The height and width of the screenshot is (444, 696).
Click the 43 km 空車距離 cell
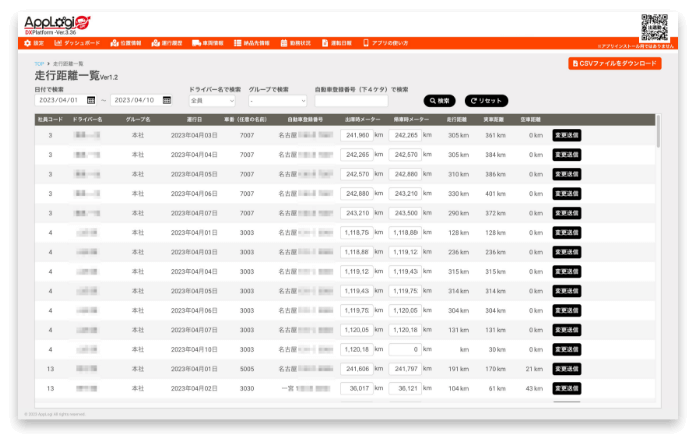coord(534,388)
